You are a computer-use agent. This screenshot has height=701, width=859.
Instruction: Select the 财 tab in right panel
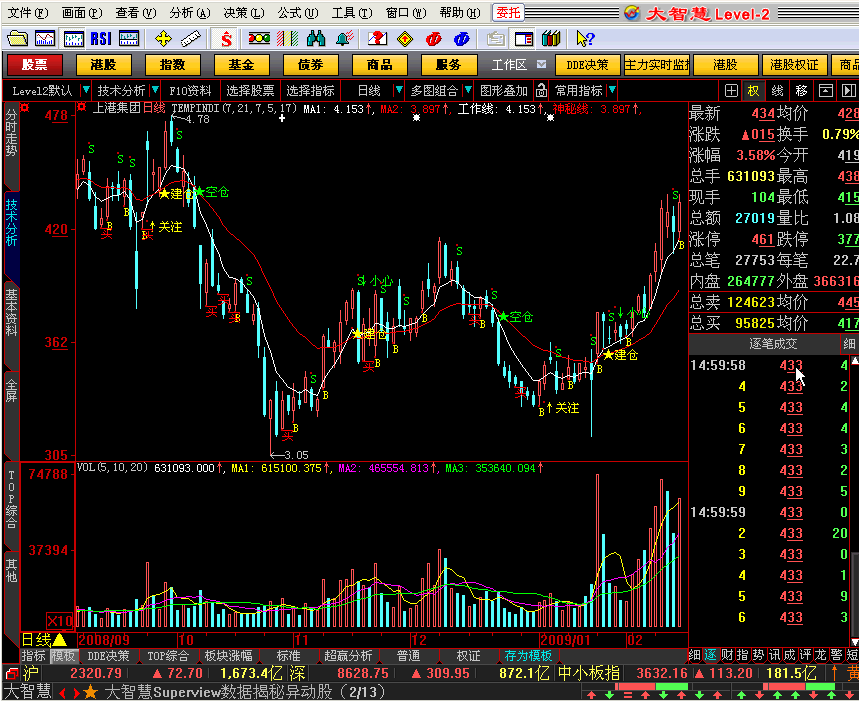727,655
